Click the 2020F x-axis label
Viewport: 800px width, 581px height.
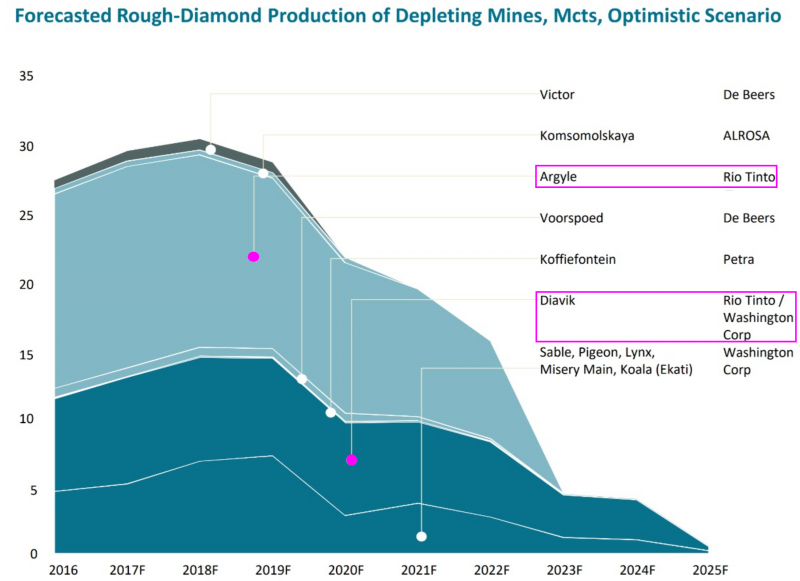346,570
